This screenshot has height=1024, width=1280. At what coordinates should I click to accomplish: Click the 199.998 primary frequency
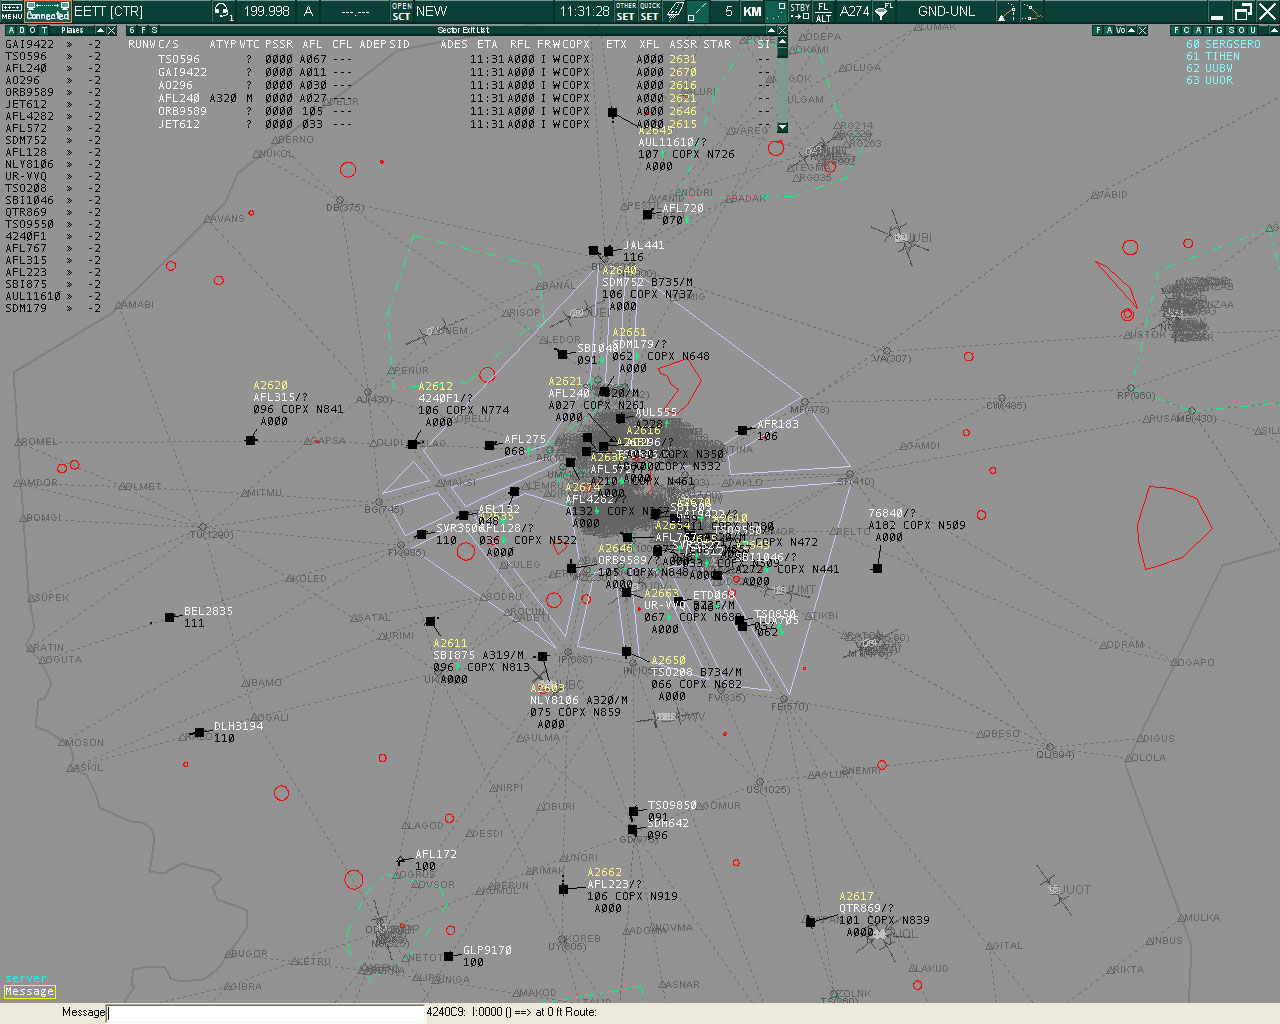pos(267,11)
